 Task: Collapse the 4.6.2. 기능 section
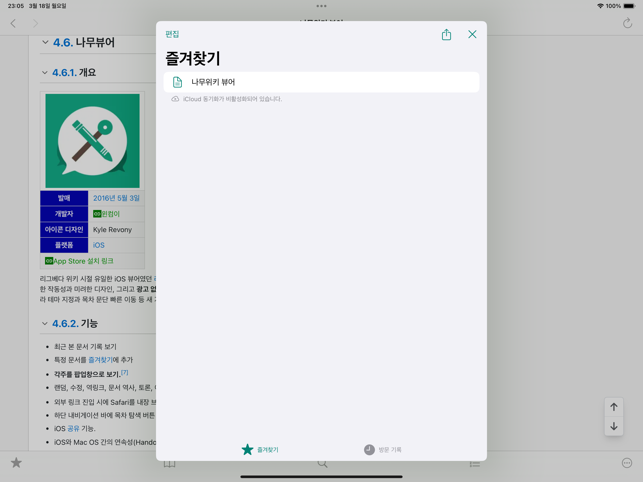pos(45,324)
